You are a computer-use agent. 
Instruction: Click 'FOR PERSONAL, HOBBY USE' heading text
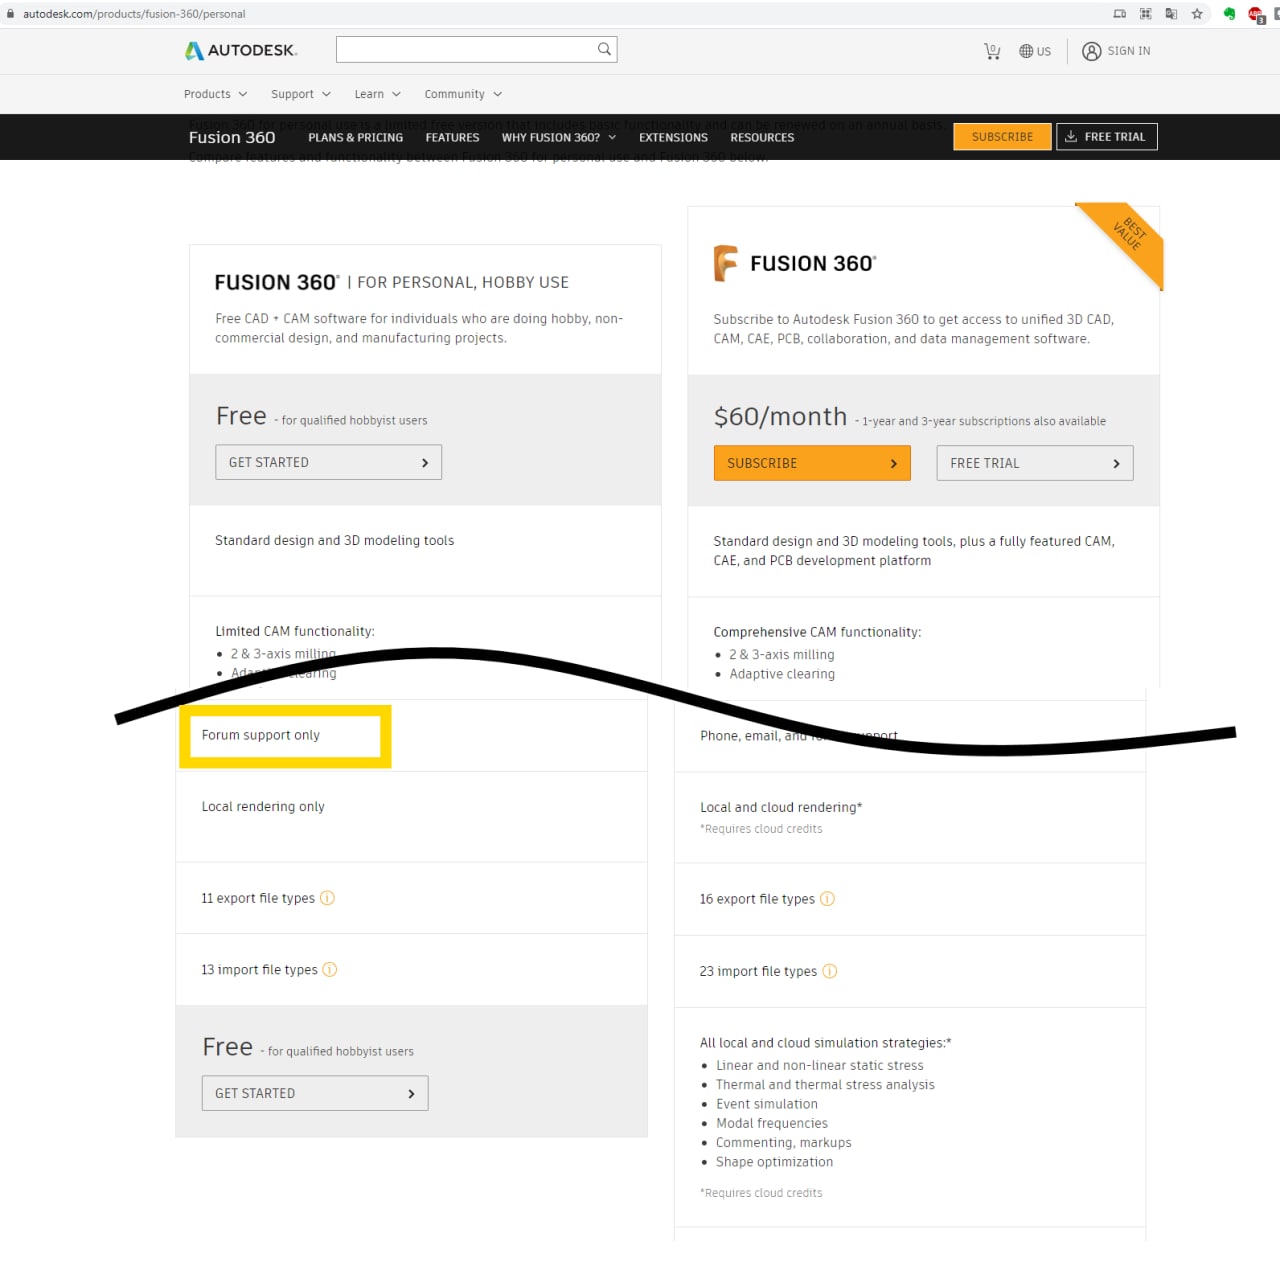[x=463, y=283]
